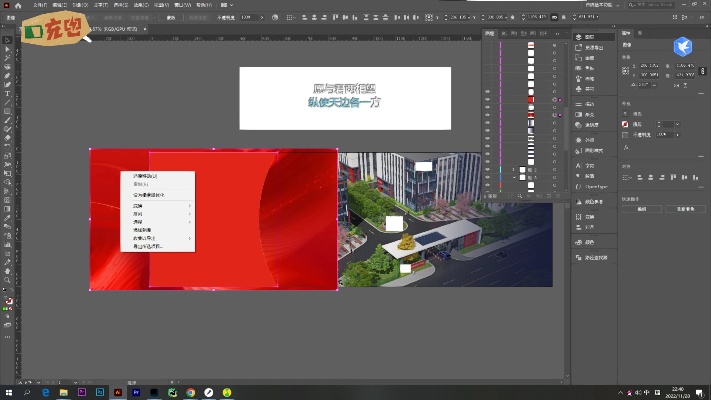
Task: Select the Eraser tool
Action: tap(7, 138)
